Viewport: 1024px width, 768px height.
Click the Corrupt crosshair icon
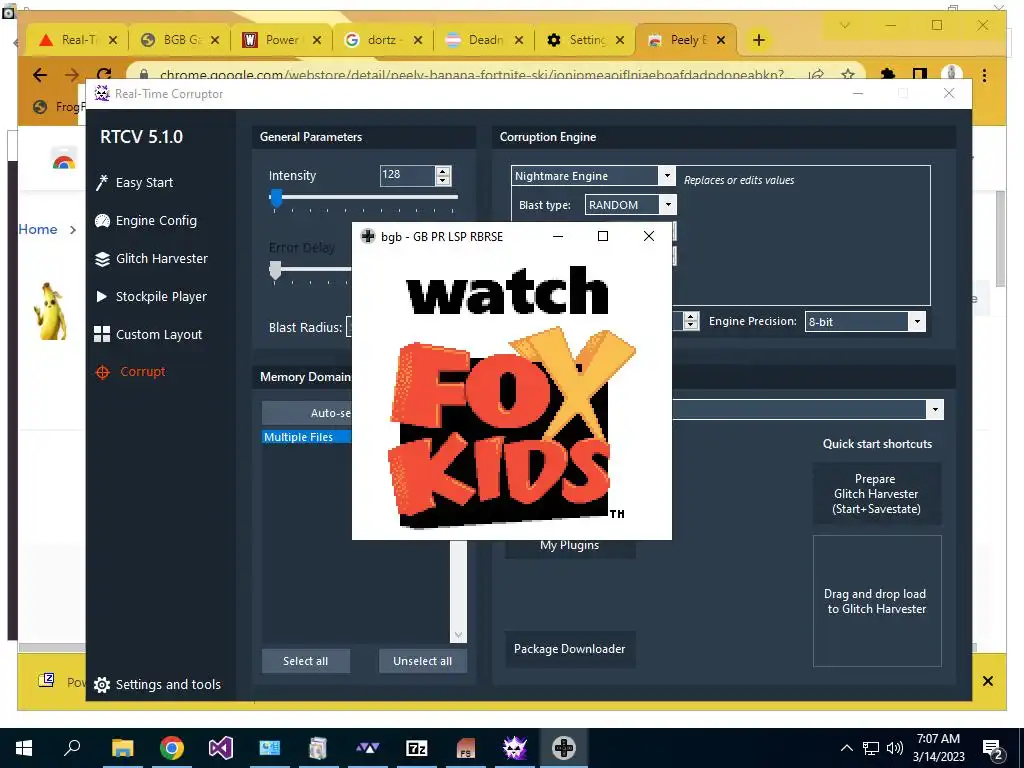[x=103, y=372]
